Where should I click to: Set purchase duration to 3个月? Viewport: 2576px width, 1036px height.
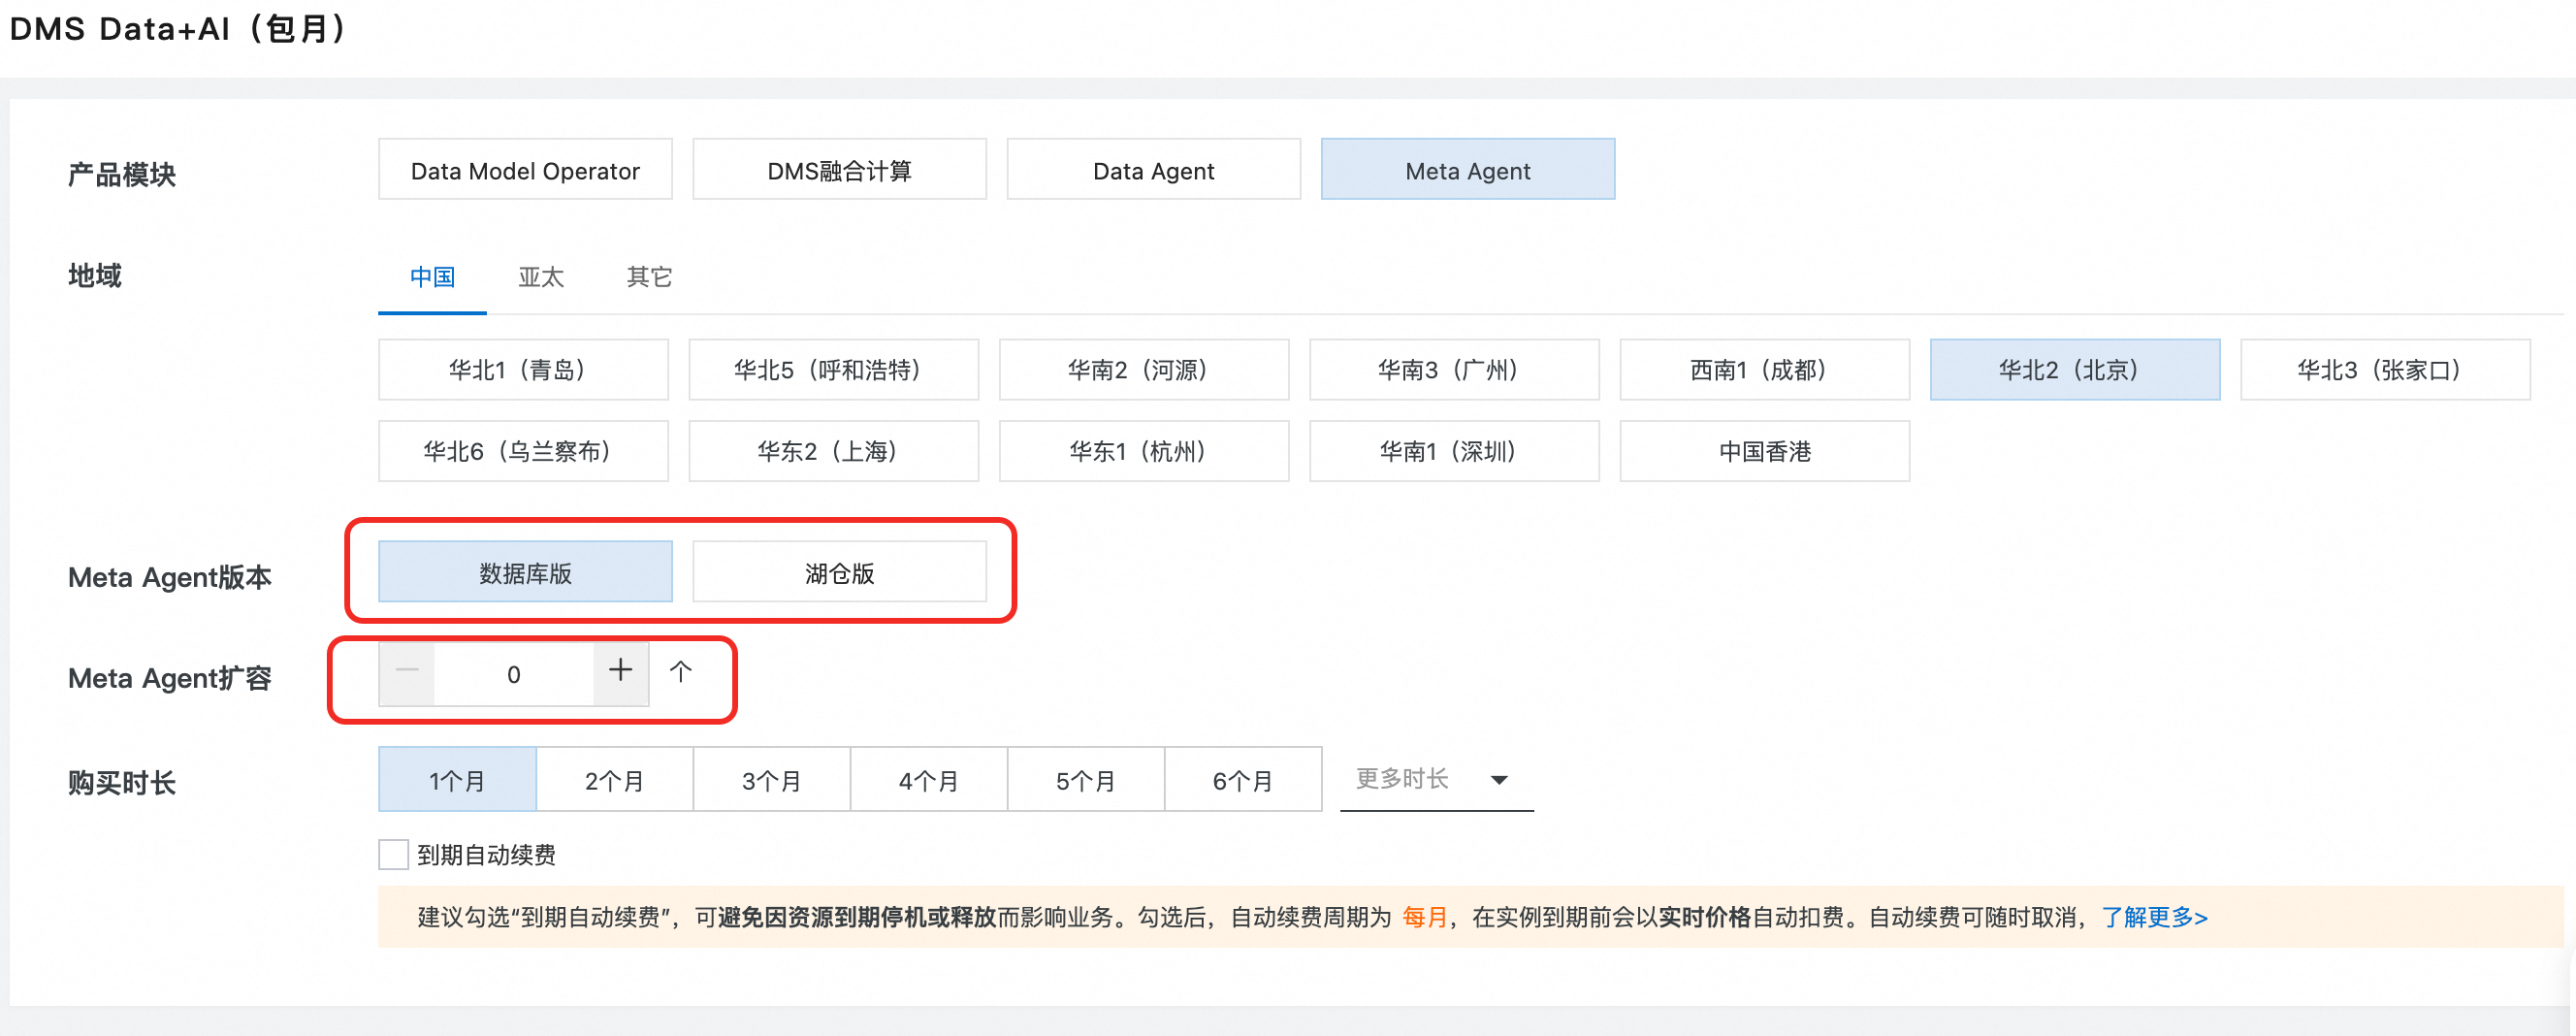[x=771, y=779]
